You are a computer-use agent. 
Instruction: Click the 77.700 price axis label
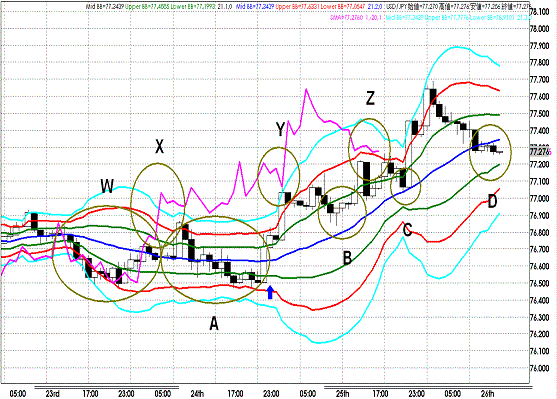click(540, 80)
